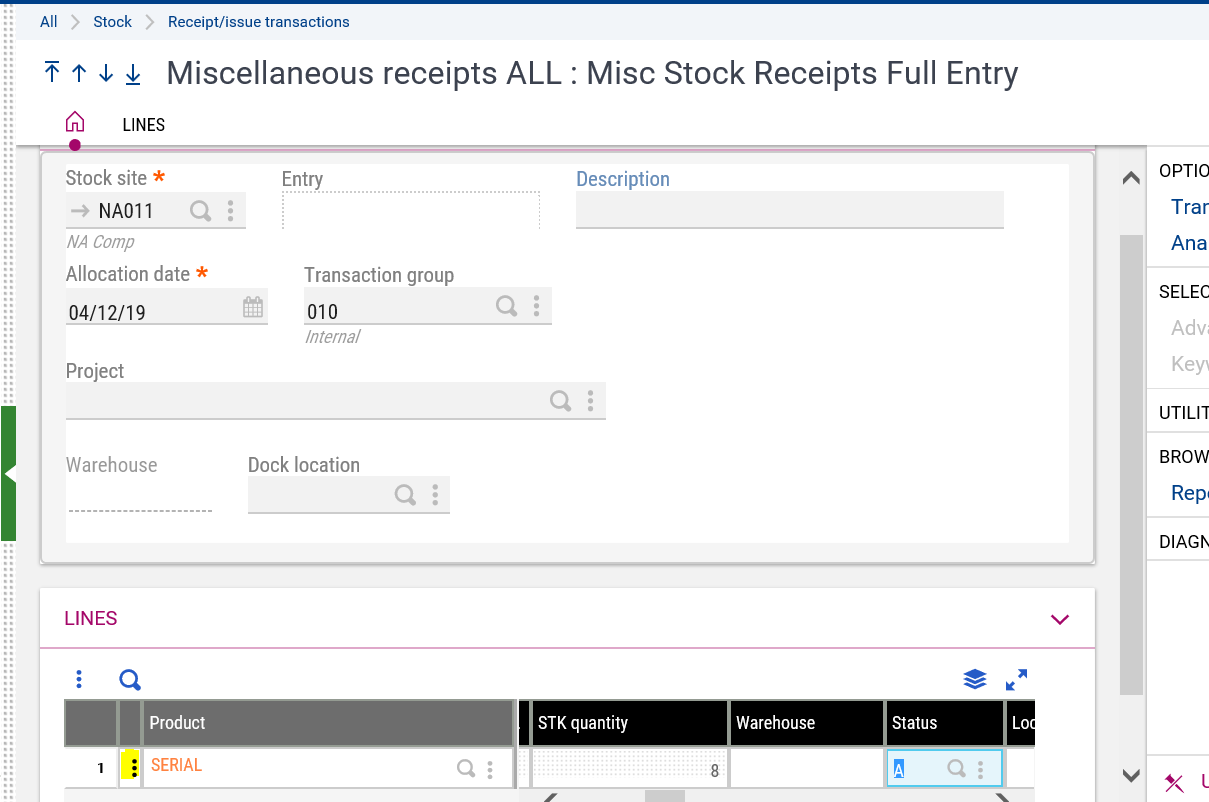Select the home tab indicator above the form
The image size is (1209, 802).
[75, 120]
